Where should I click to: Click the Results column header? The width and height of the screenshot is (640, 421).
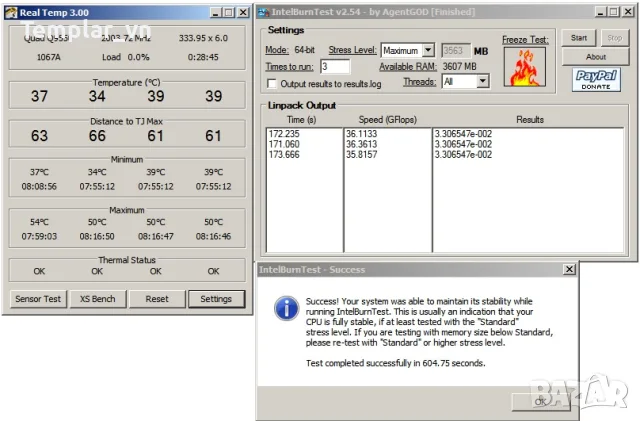coord(530,120)
